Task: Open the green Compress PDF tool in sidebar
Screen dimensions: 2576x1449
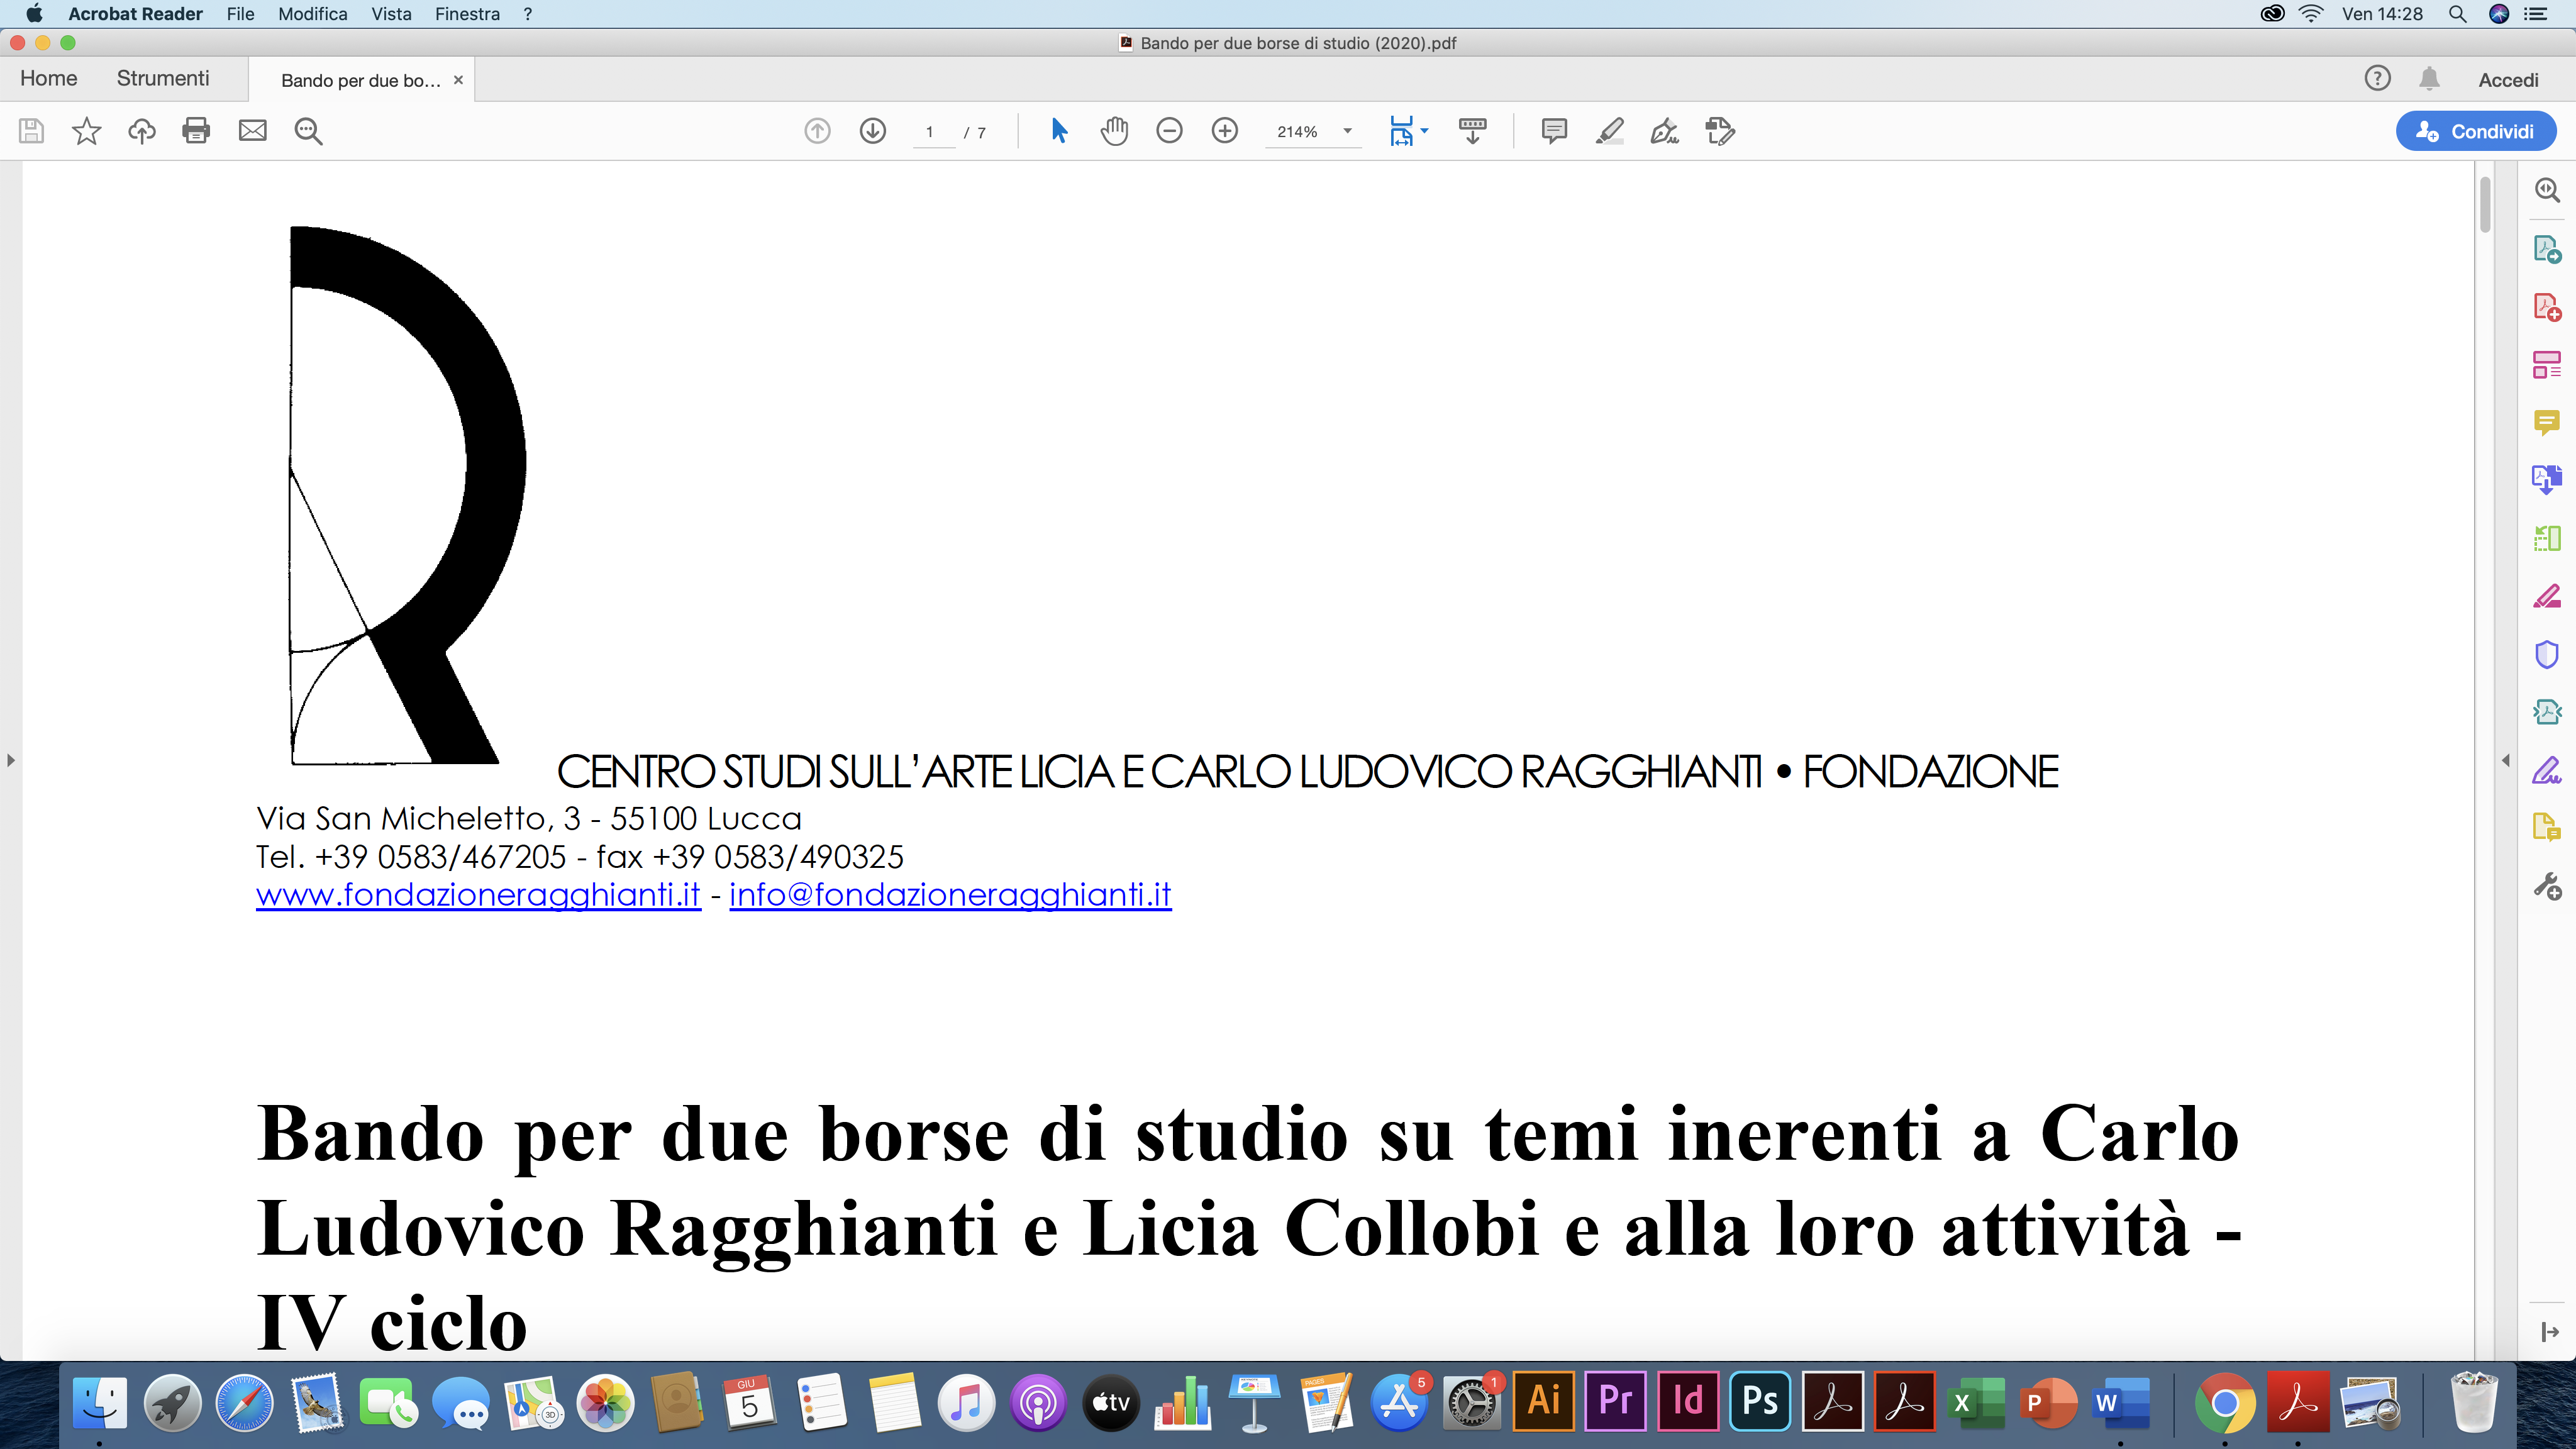Action: click(2547, 538)
